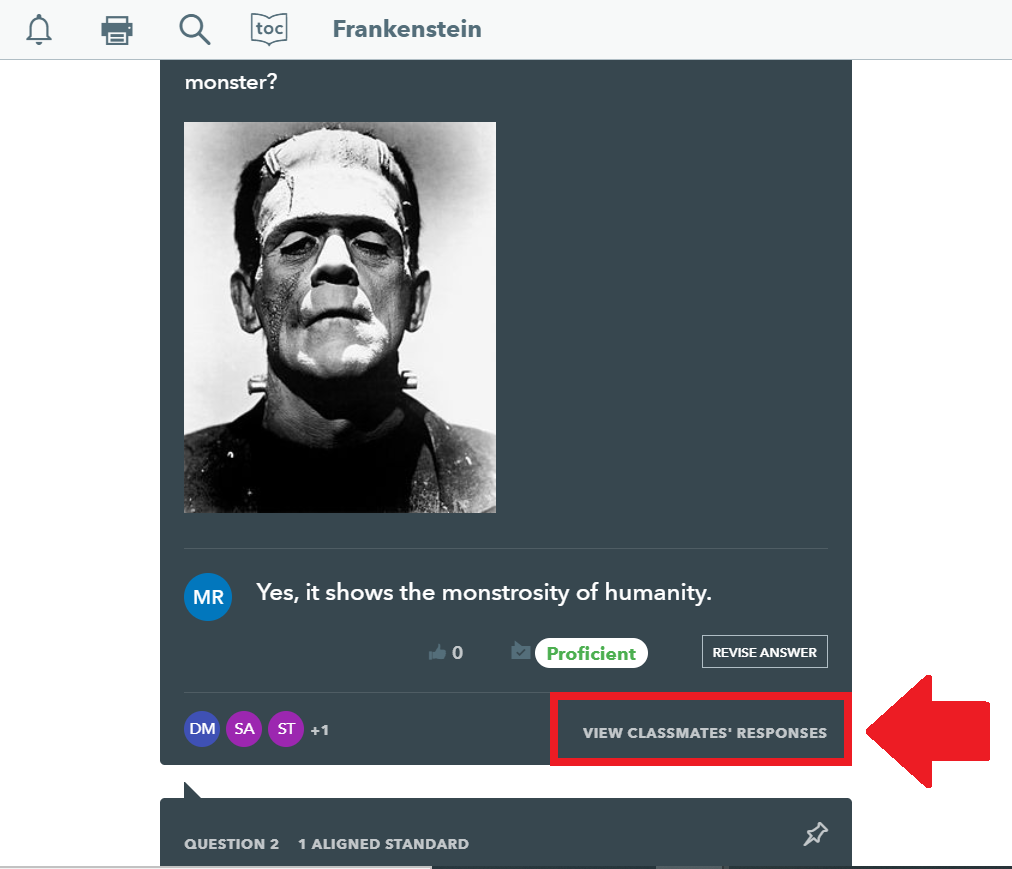This screenshot has height=869, width=1012.
Task: Click the graded checkmark folder icon
Action: pos(520,651)
